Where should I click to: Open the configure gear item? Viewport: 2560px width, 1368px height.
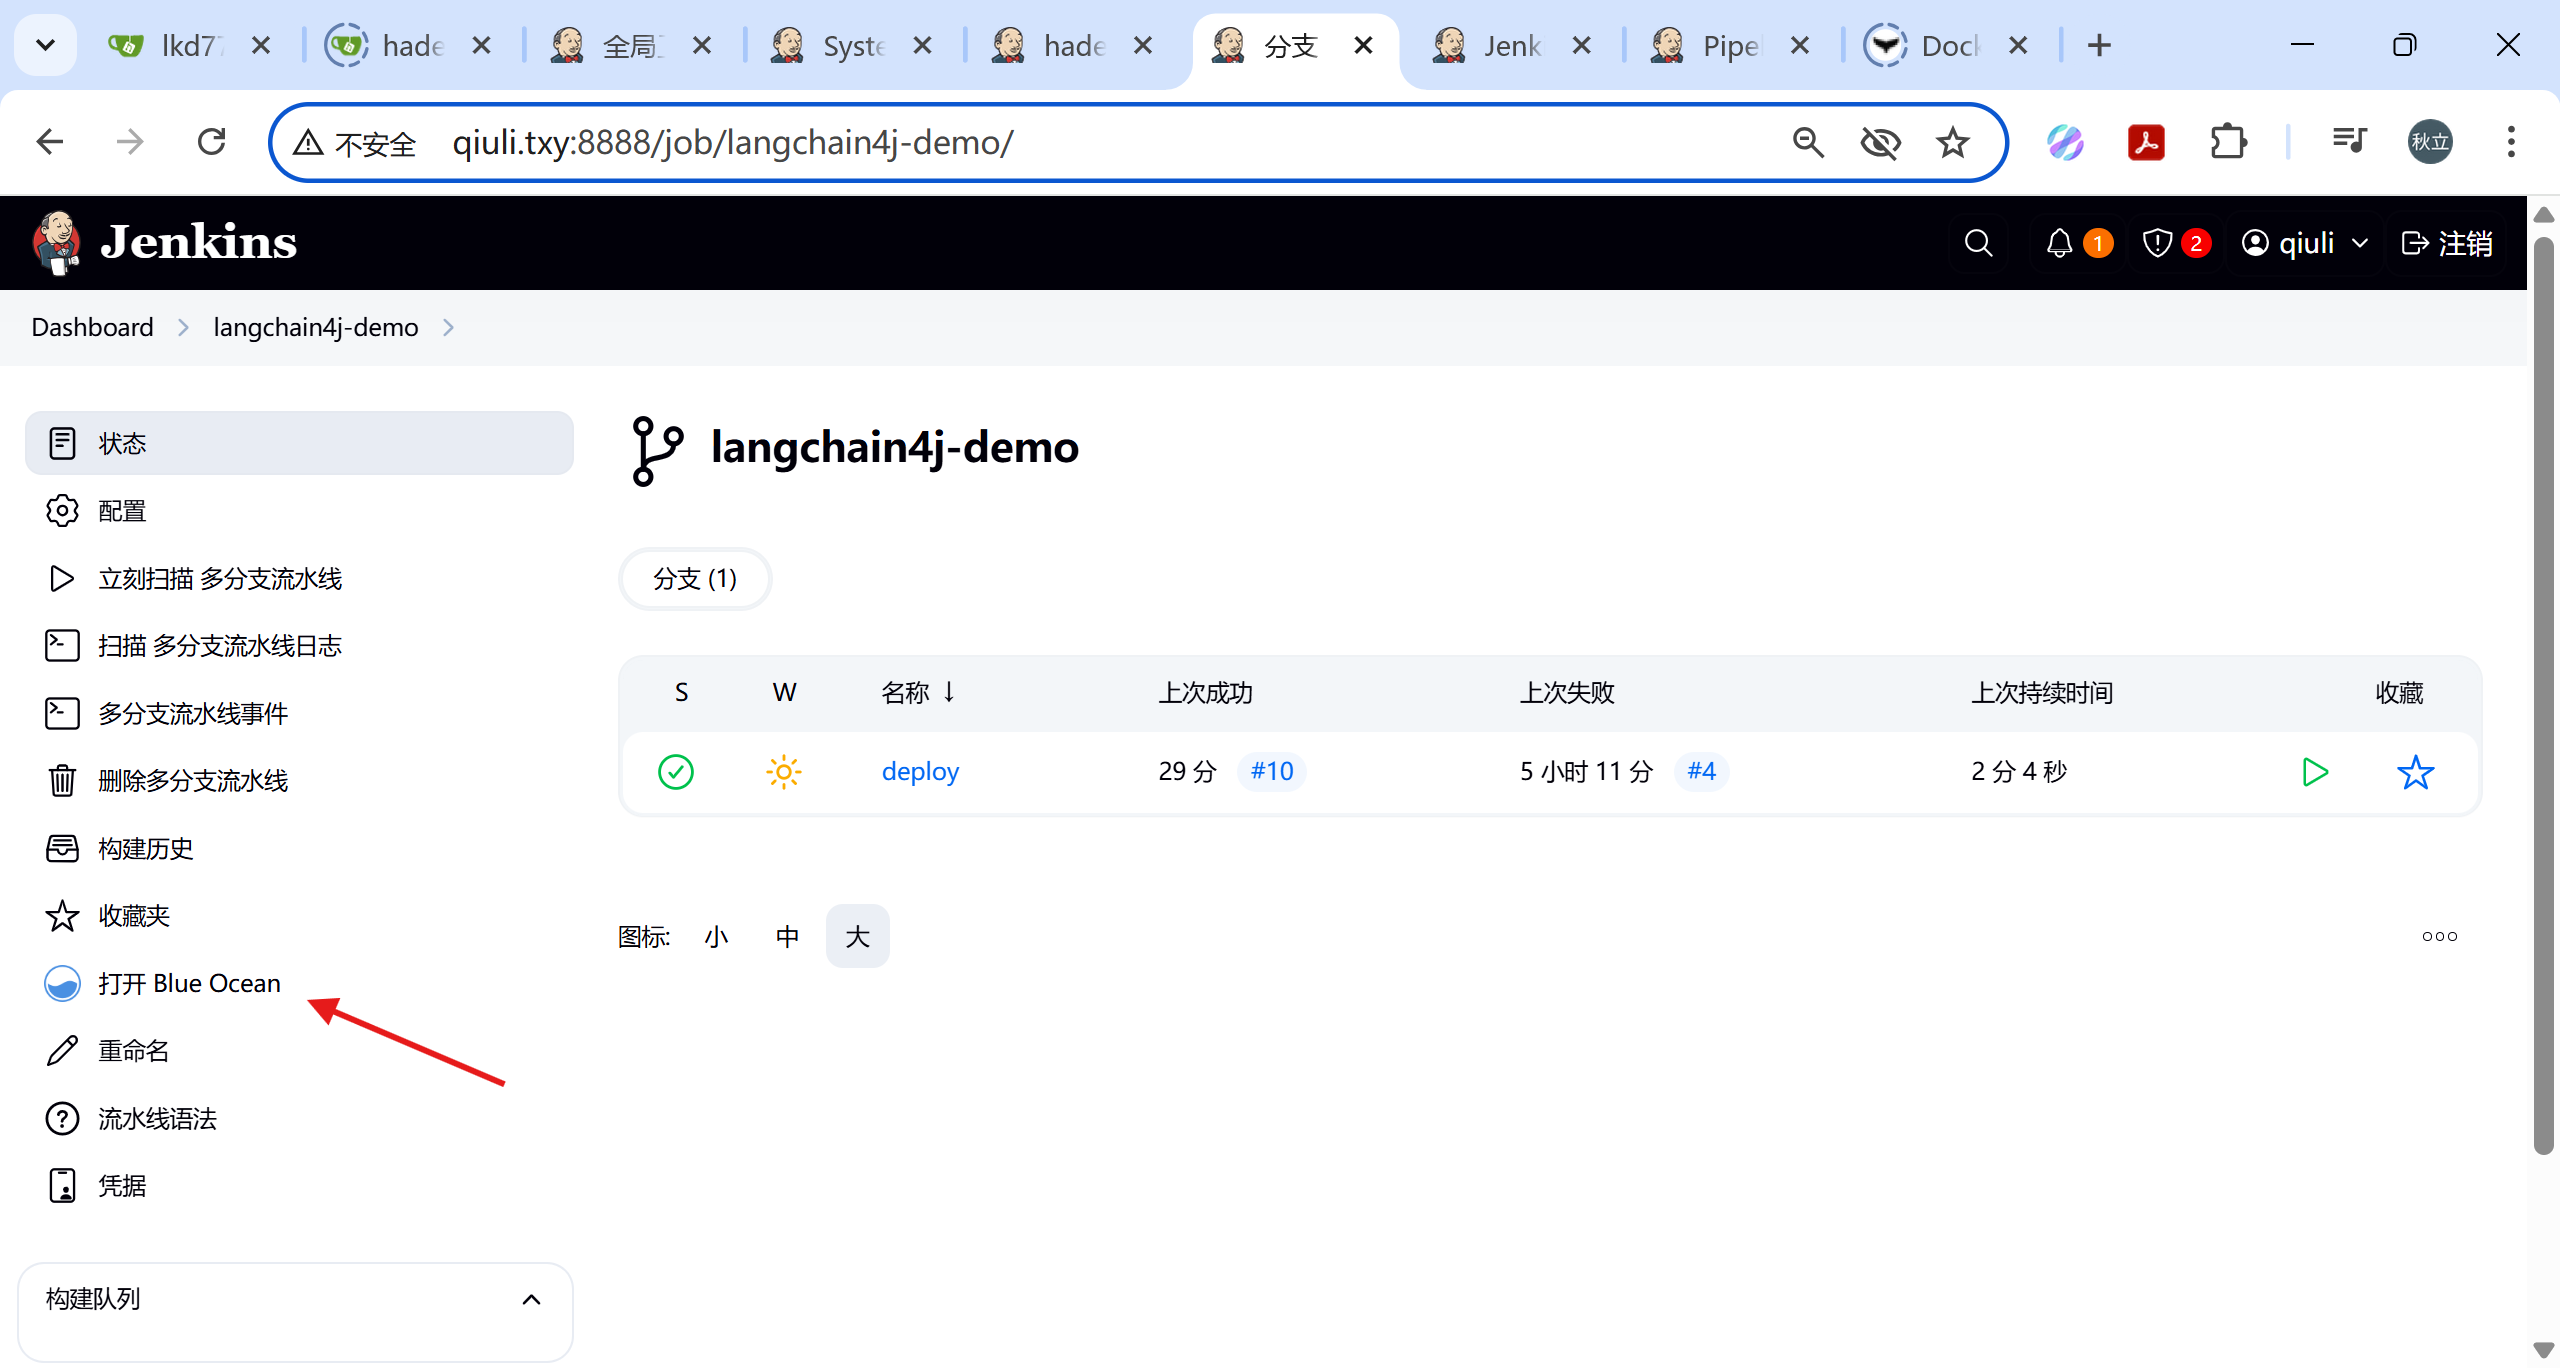tap(122, 511)
